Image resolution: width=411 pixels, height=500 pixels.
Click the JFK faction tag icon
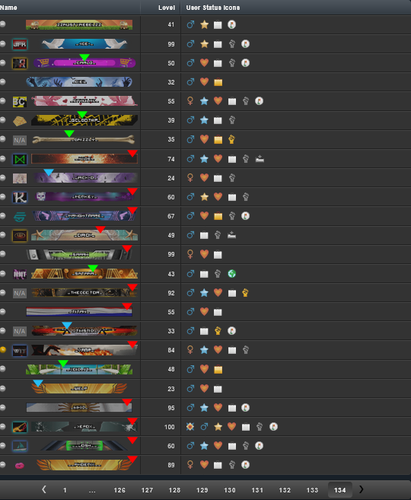[20, 44]
